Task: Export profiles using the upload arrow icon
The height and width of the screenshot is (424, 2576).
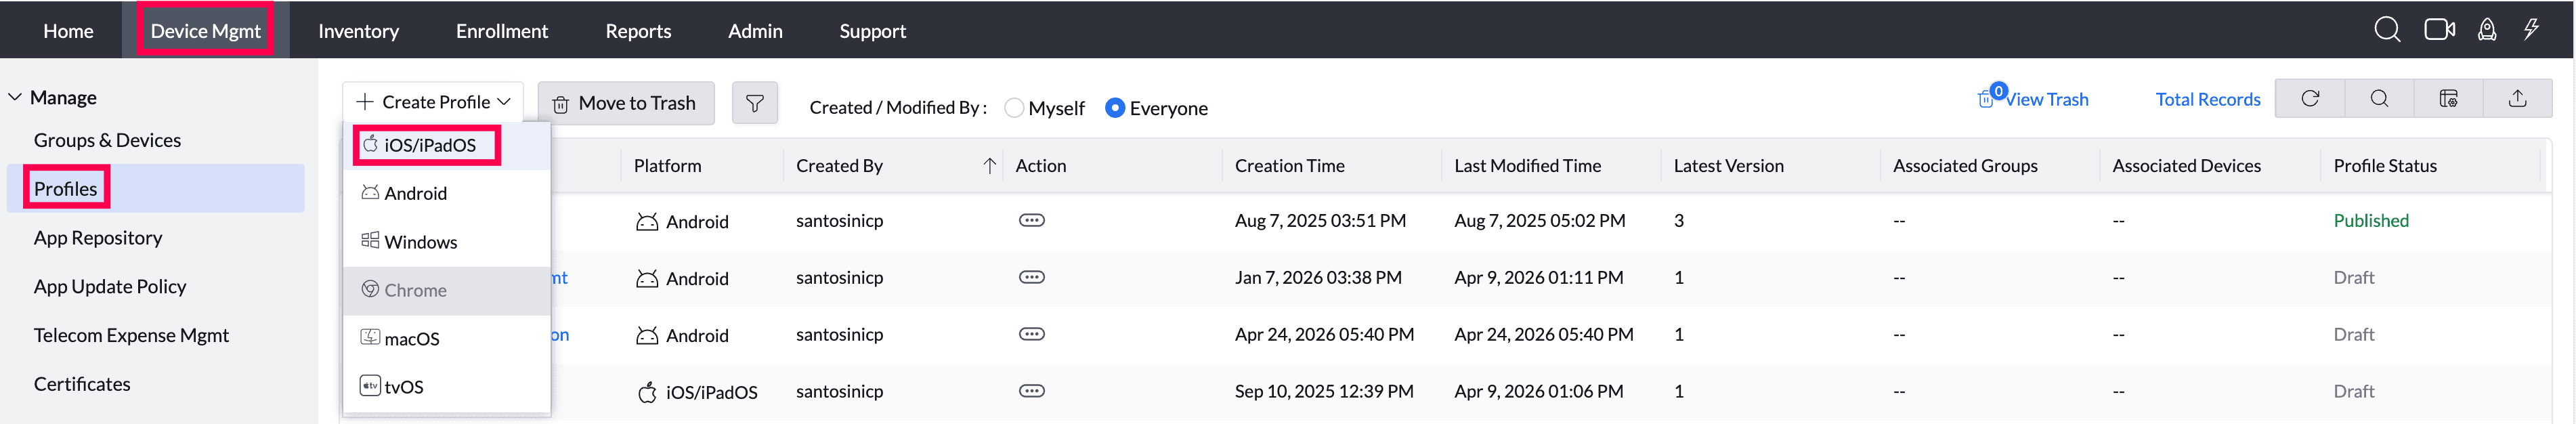Action: [x=2517, y=98]
